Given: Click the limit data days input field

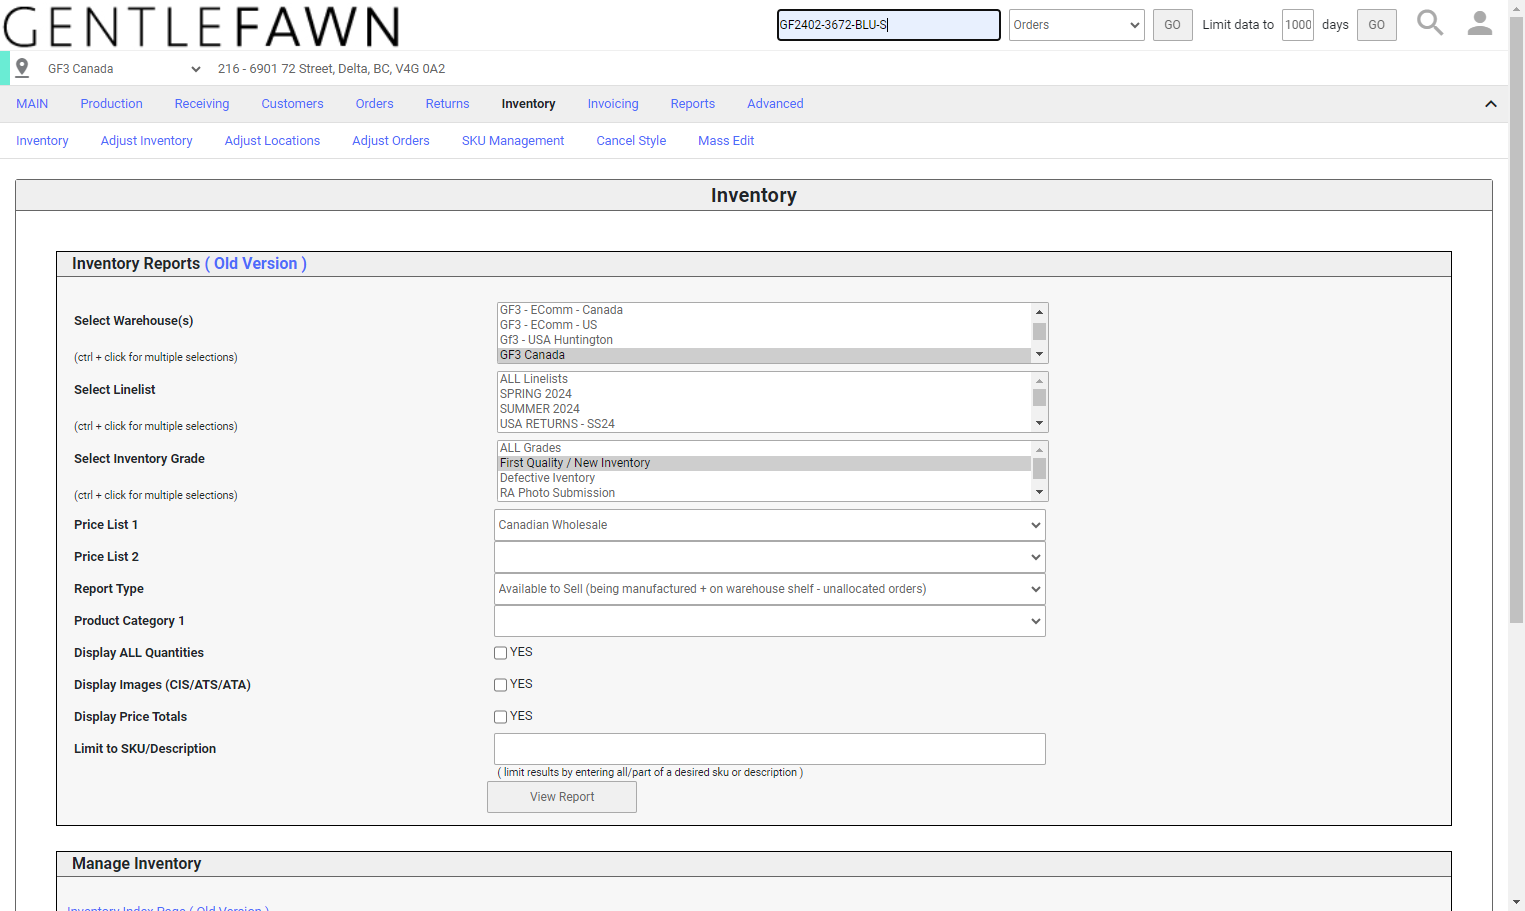Looking at the screenshot, I should 1298,25.
